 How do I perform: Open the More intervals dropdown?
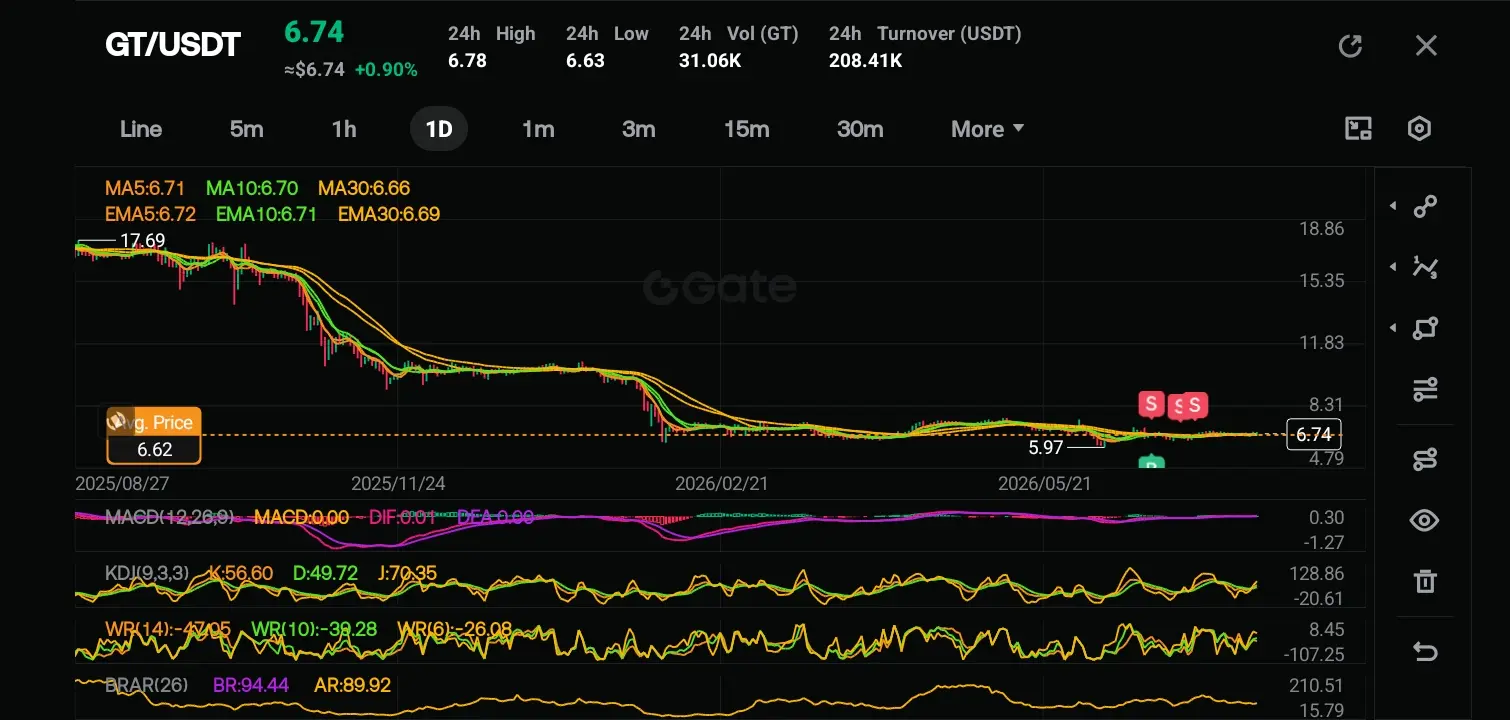(987, 129)
